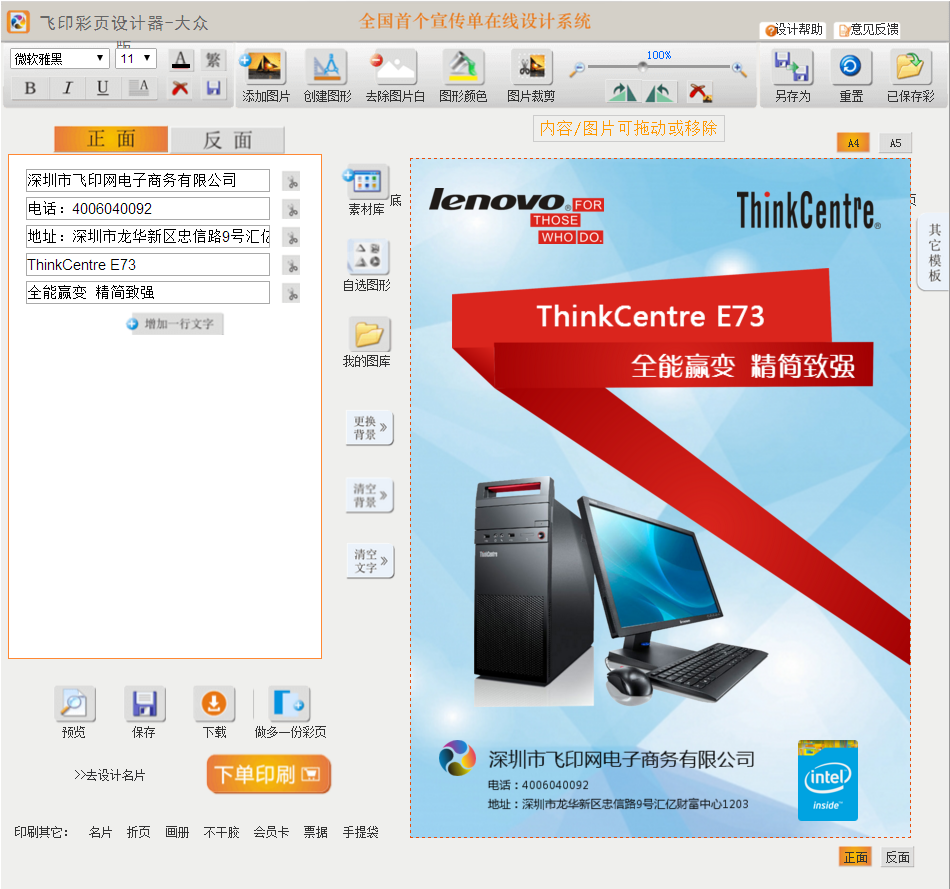Select the Image Crop (图片裁剪) tool
Screen dimensions: 950x889
pyautogui.click(x=531, y=69)
